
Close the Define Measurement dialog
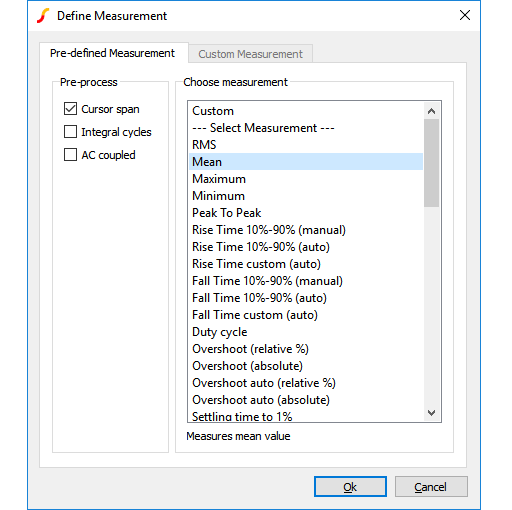pyautogui.click(x=465, y=15)
